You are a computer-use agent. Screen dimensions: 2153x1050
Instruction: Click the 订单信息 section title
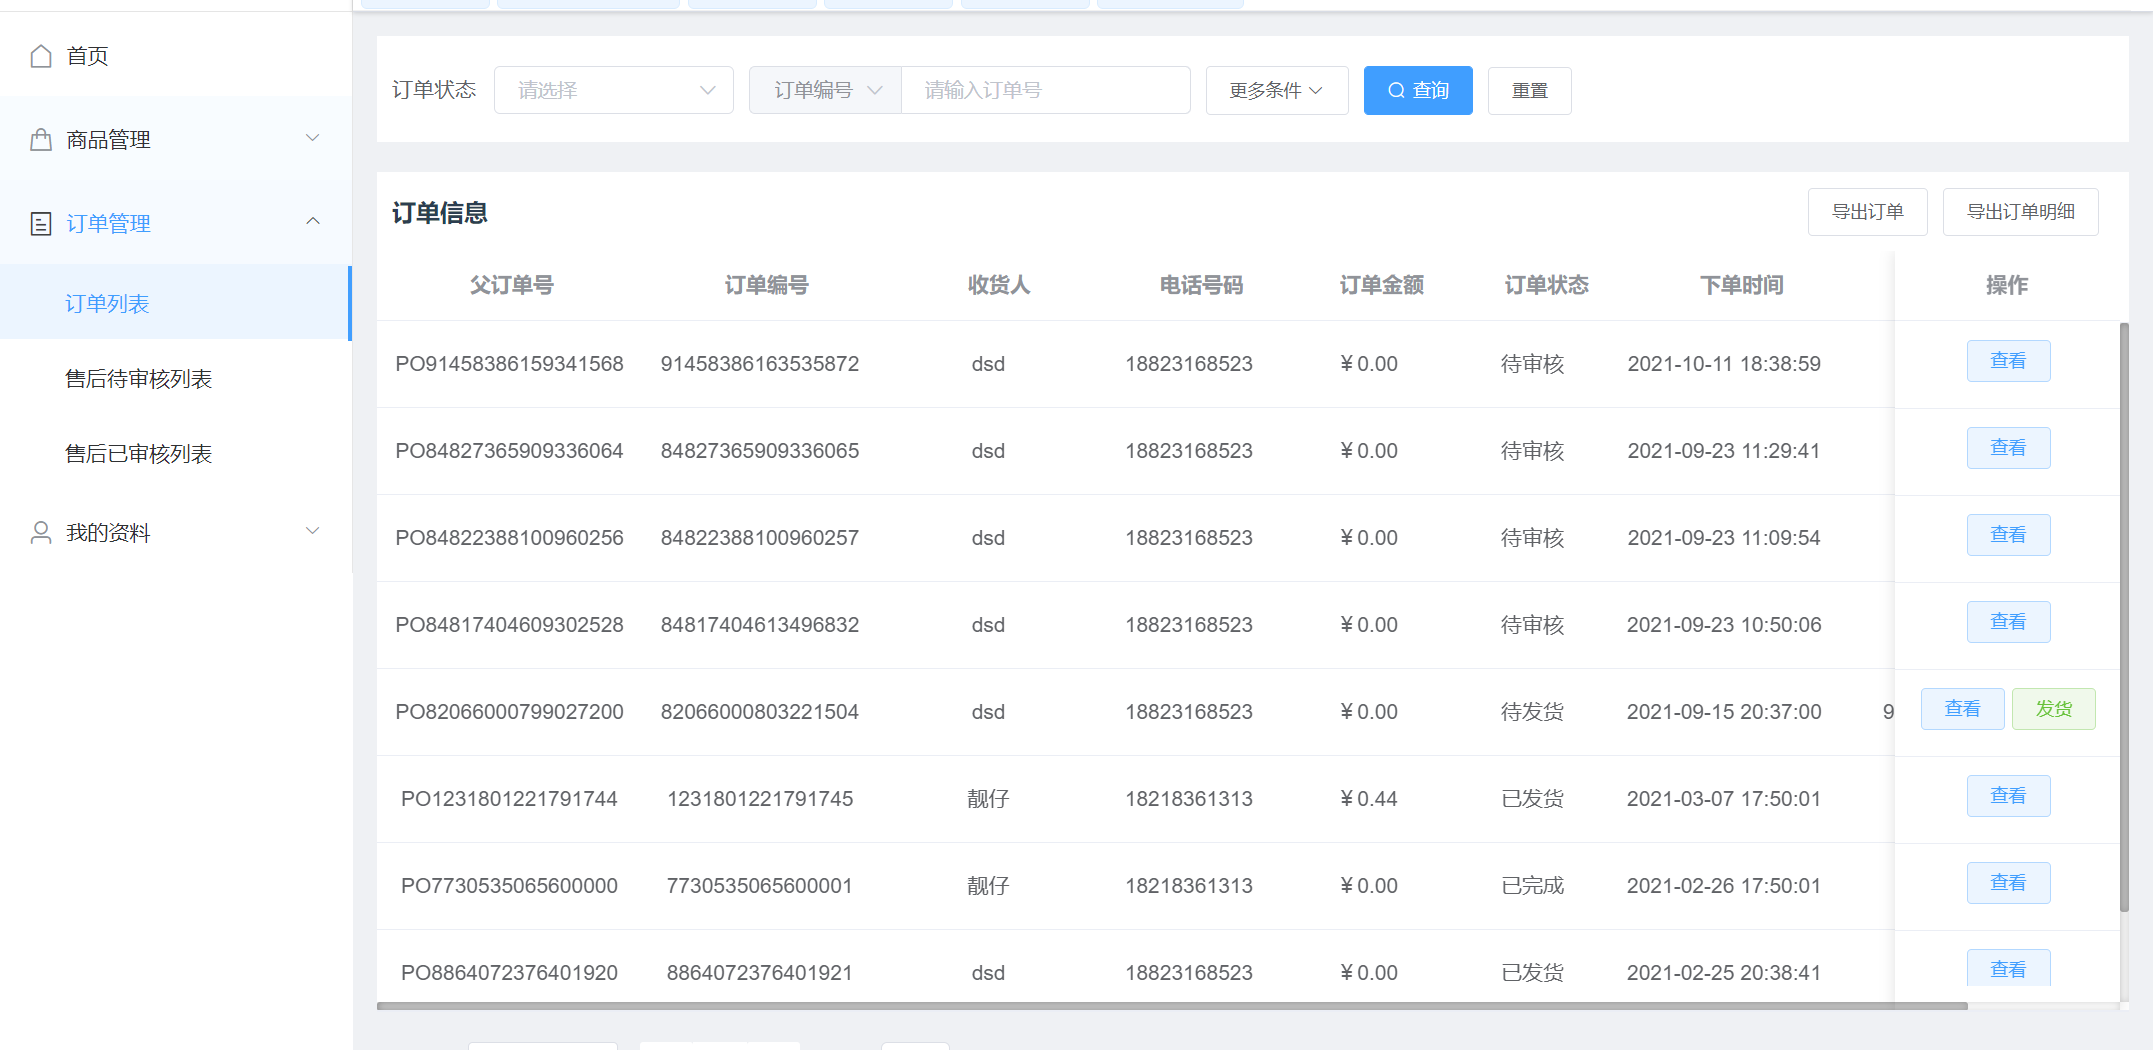pos(439,213)
